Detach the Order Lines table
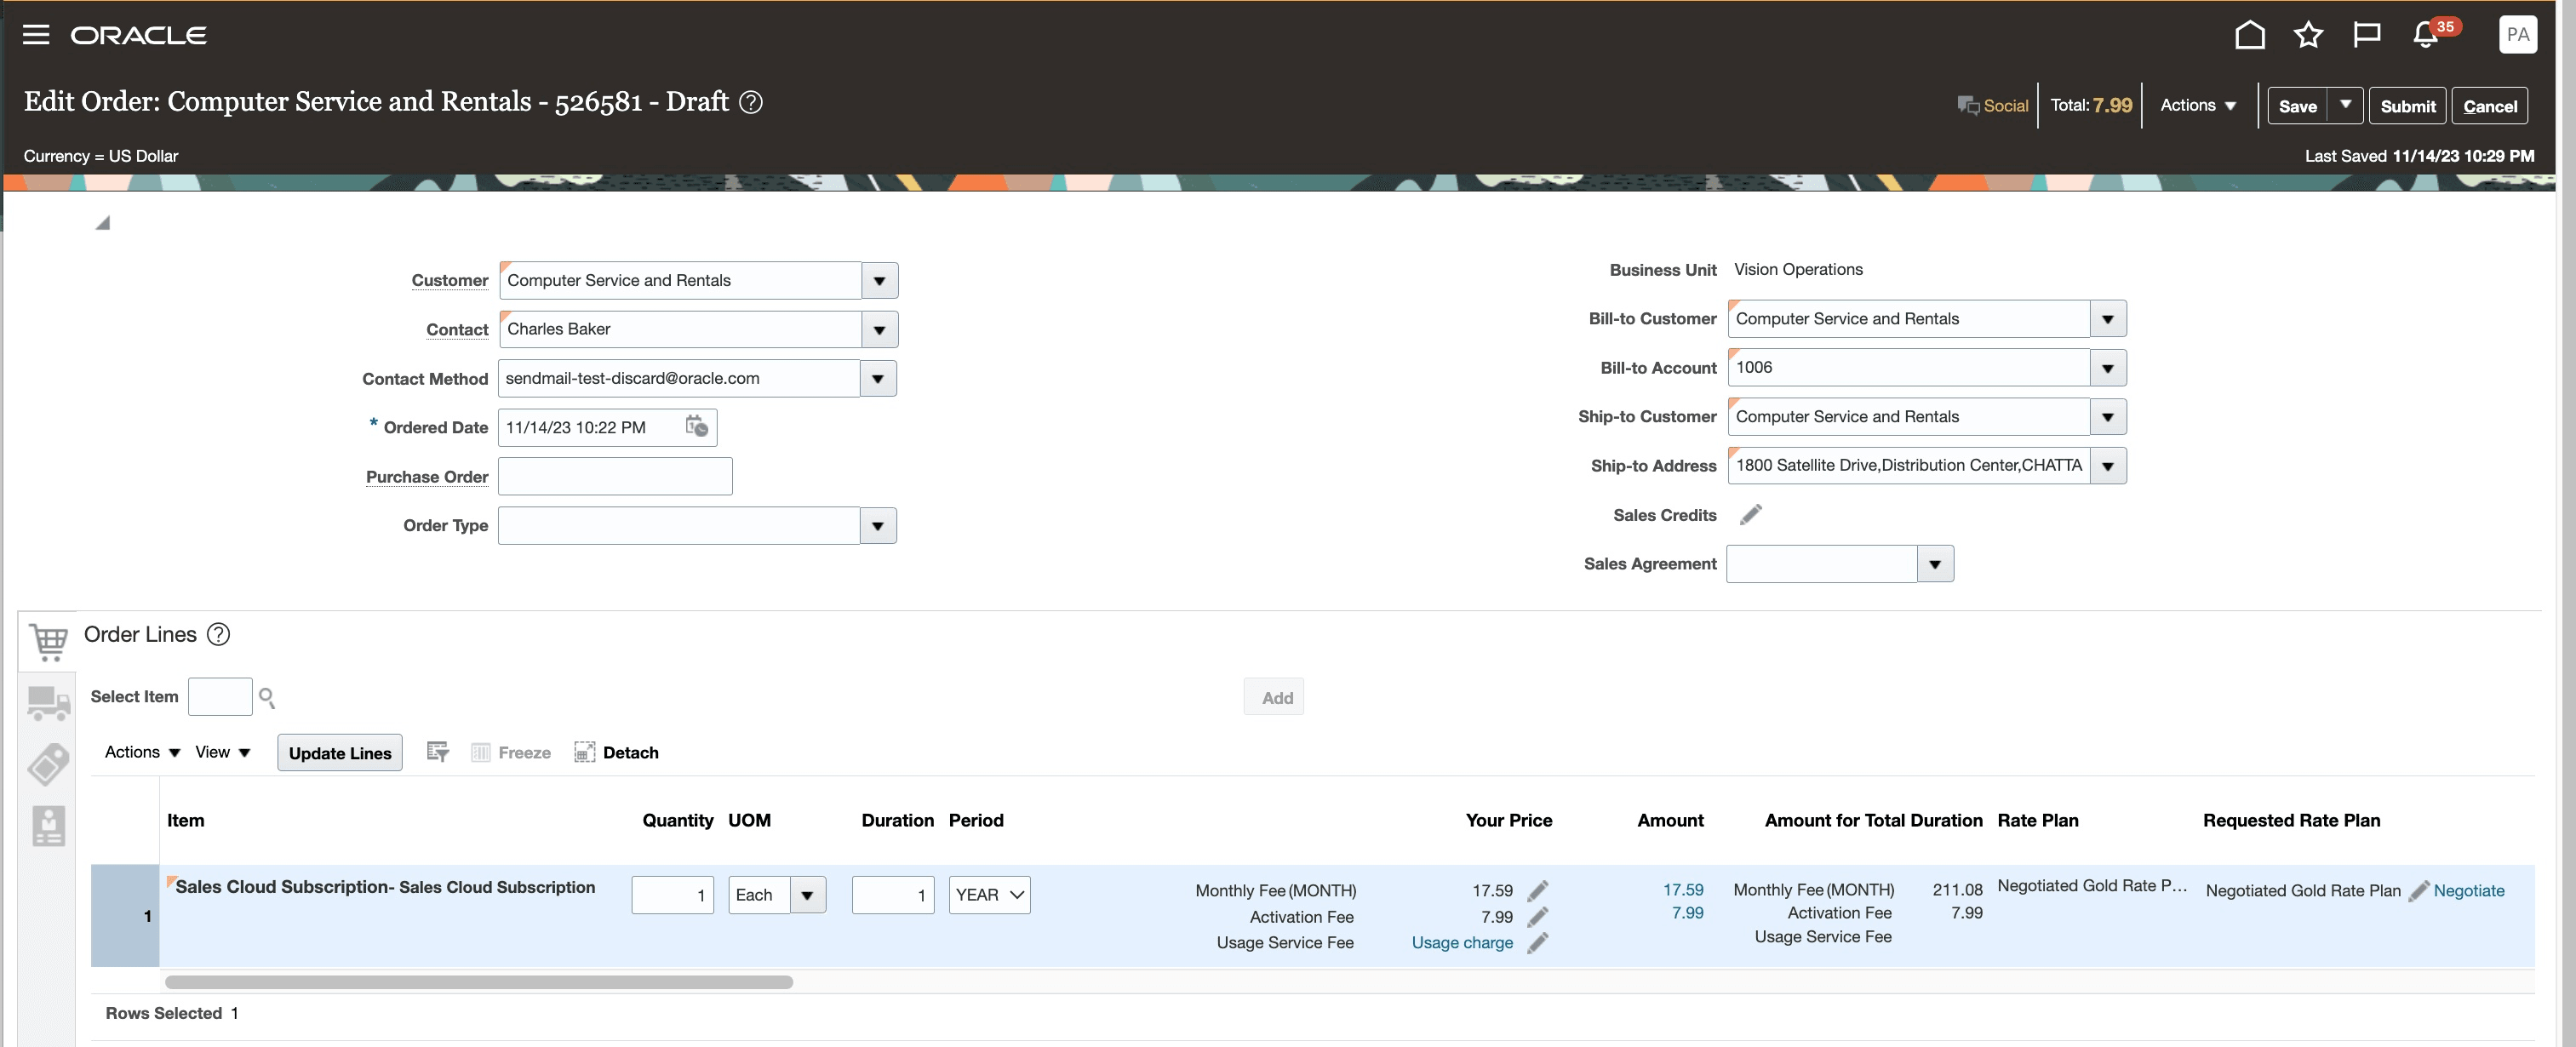Image resolution: width=2576 pixels, height=1047 pixels. pyautogui.click(x=616, y=752)
